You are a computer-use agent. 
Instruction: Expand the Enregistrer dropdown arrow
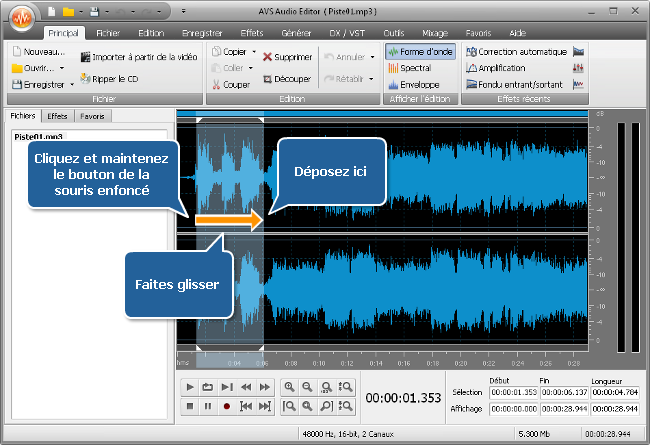click(72, 85)
